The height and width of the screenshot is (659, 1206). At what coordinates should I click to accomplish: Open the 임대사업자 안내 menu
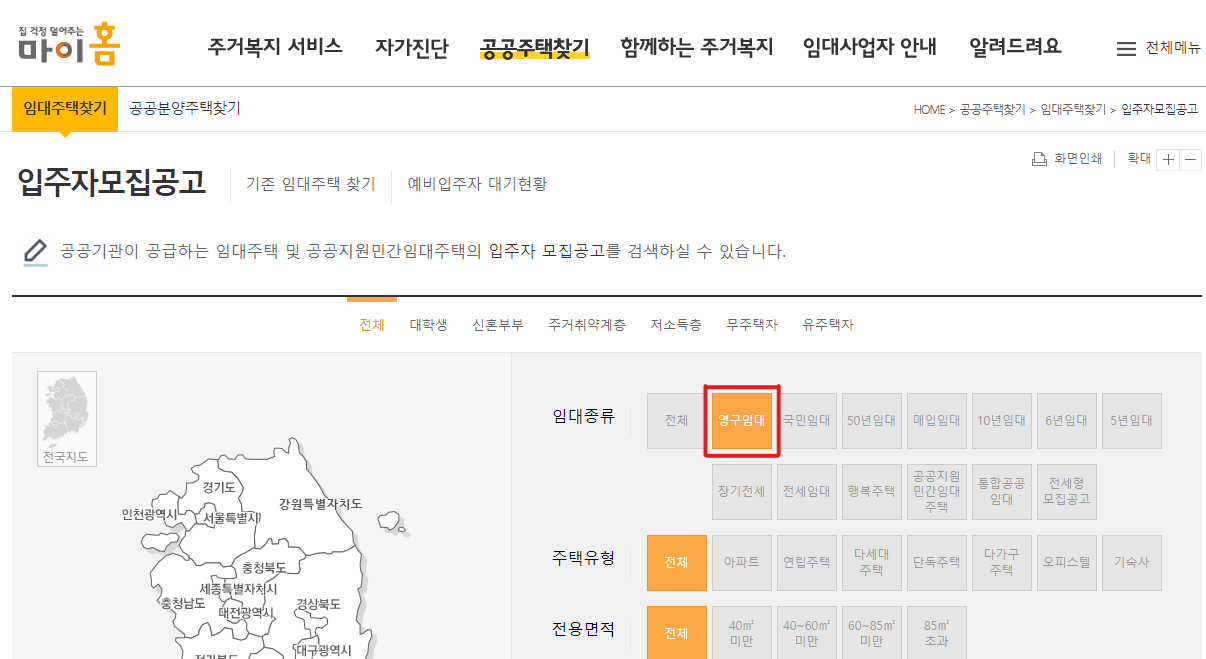tap(869, 45)
